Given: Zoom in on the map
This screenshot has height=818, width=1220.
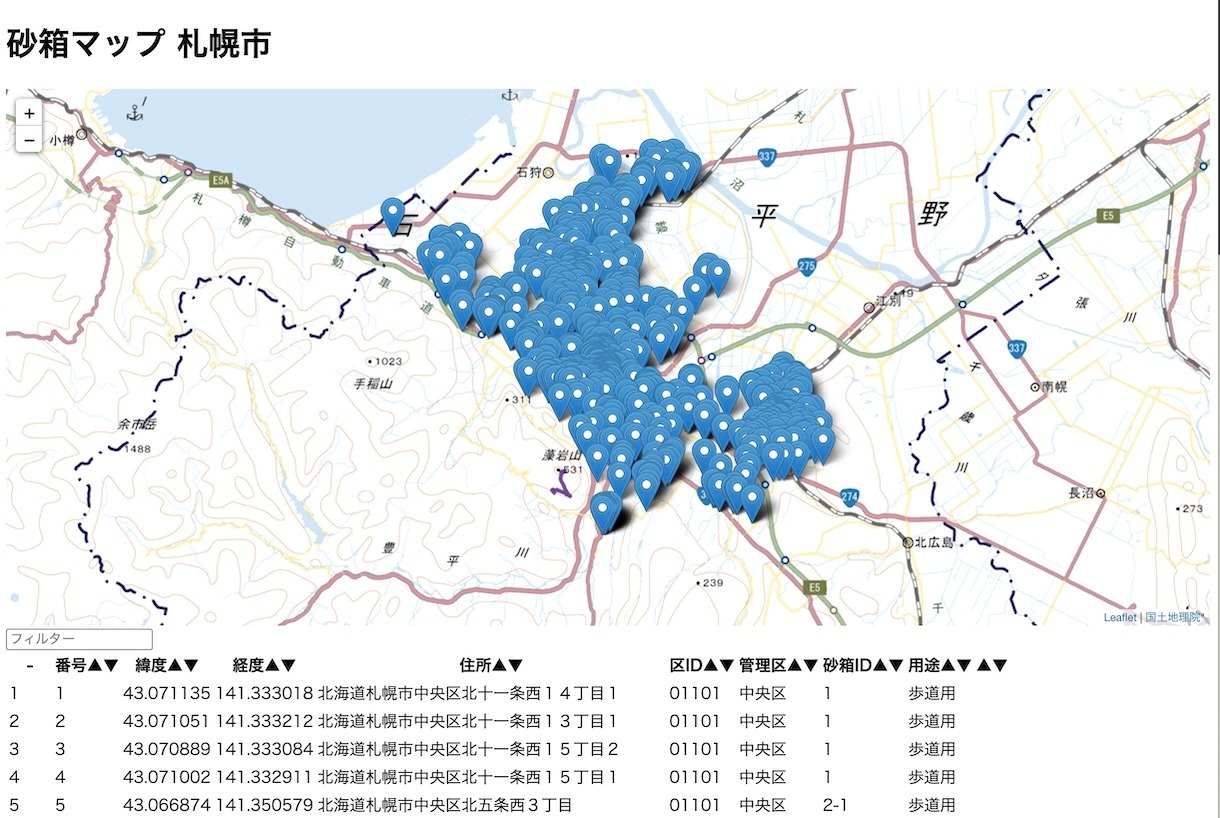Looking at the screenshot, I should coord(30,114).
